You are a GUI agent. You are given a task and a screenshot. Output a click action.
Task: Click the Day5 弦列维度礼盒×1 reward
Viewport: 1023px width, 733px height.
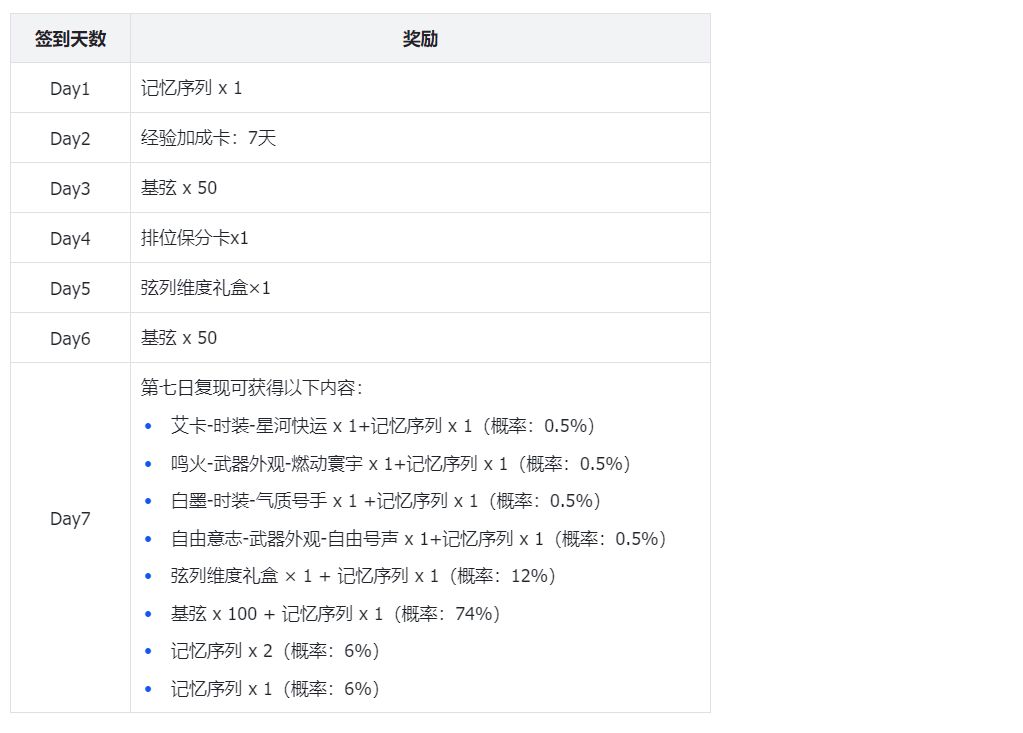pos(206,289)
